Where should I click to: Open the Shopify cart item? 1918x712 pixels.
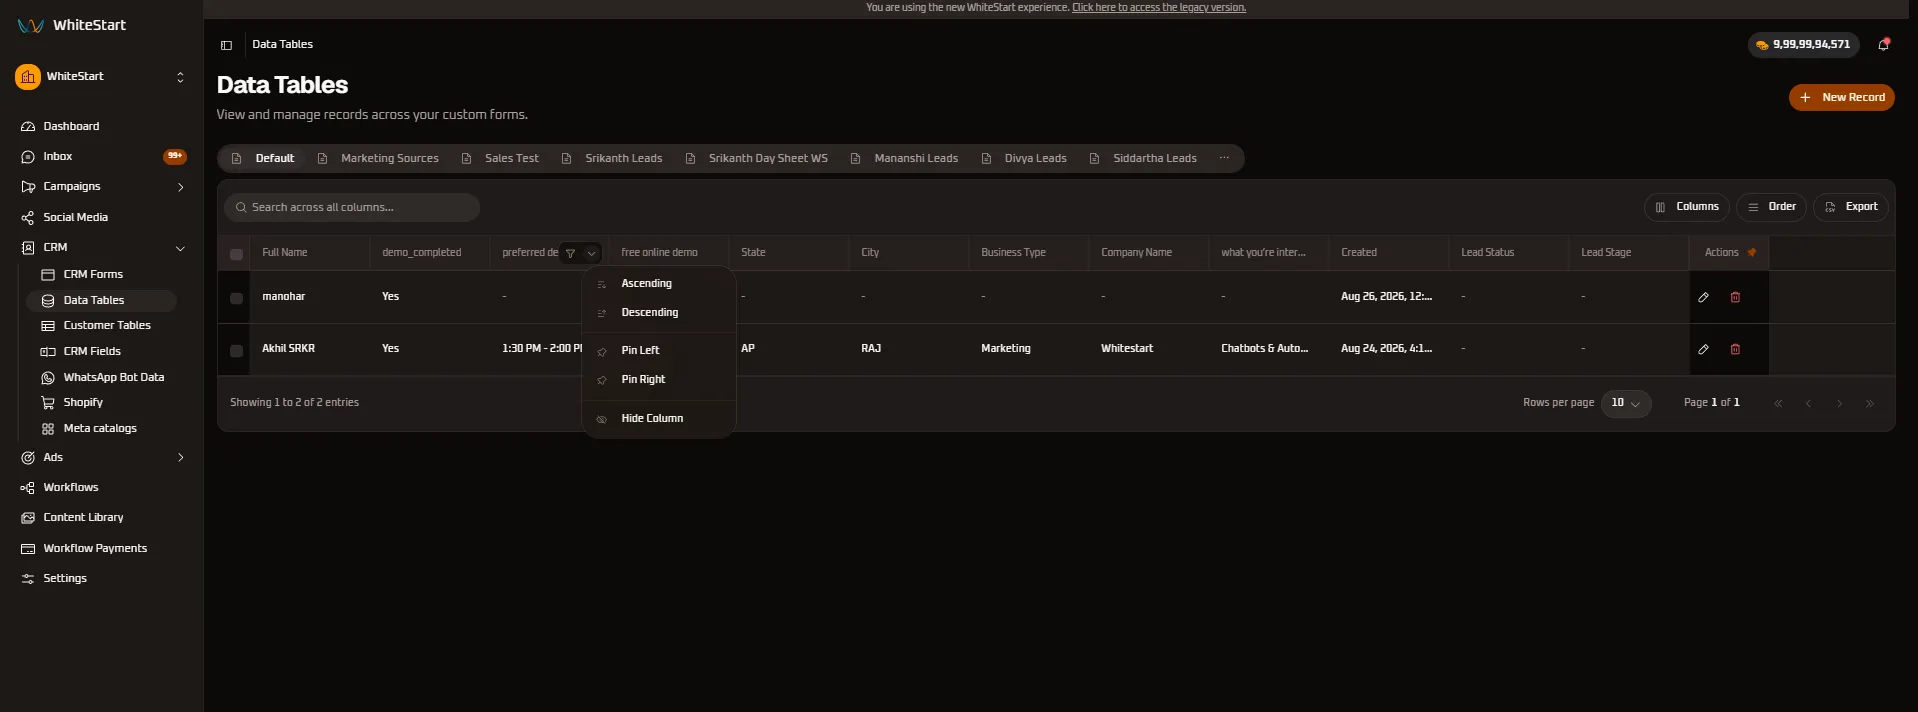click(83, 402)
